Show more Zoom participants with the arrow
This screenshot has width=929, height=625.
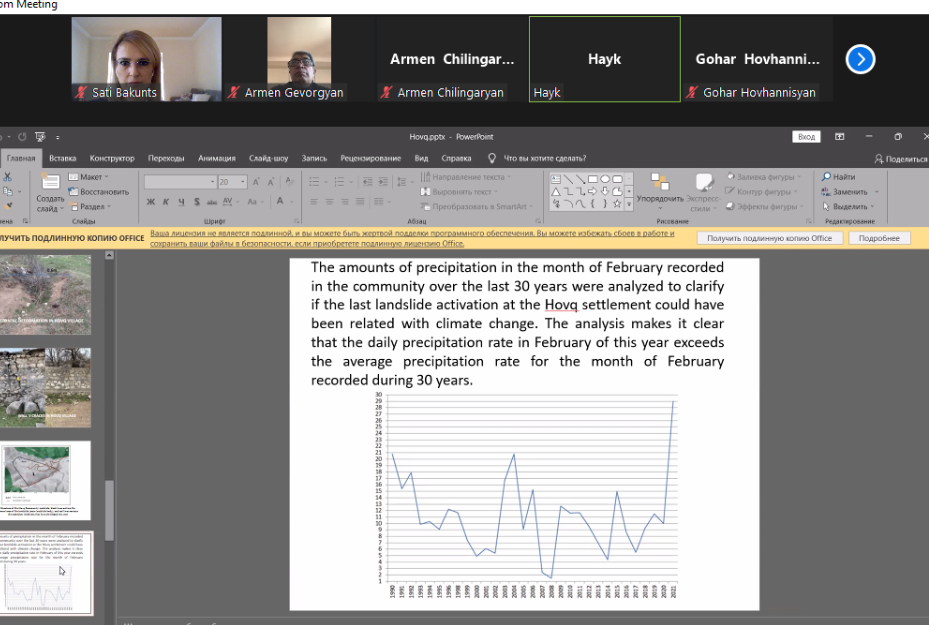(860, 59)
